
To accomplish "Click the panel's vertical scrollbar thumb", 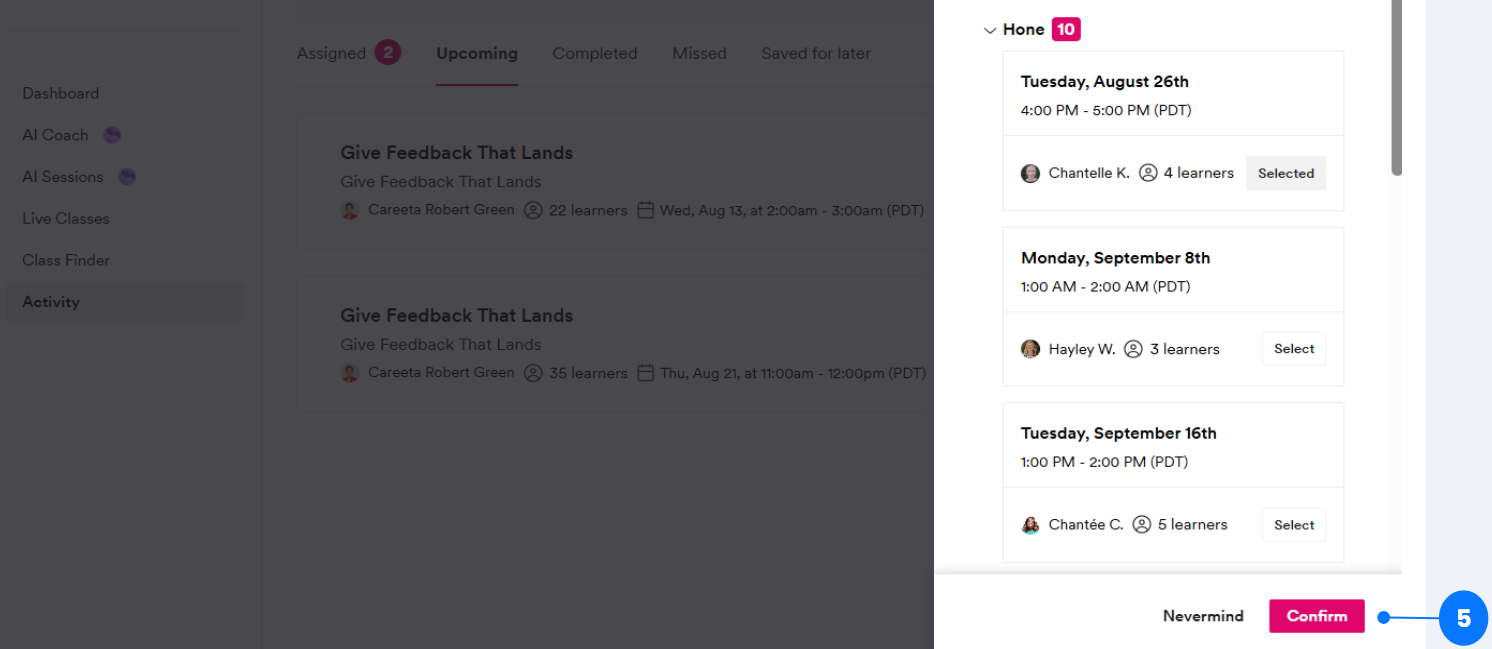I will tap(1396, 90).
